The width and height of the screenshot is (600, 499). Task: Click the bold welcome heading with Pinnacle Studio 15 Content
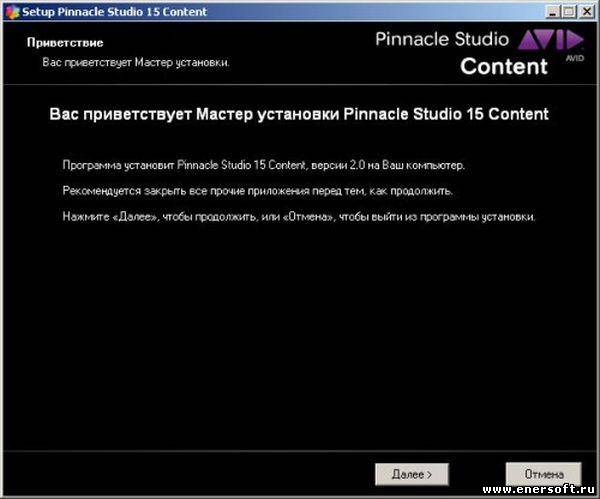(299, 114)
